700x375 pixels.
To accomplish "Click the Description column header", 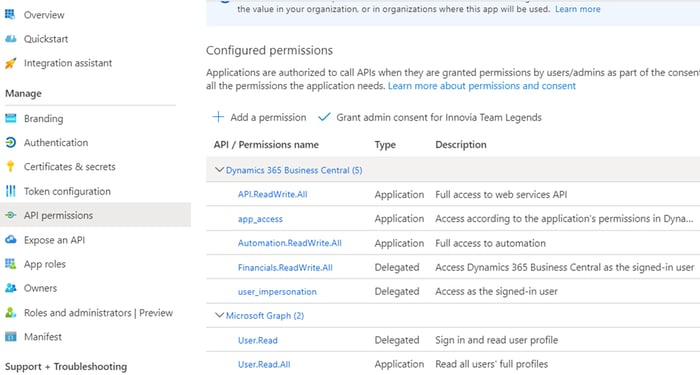I will (x=461, y=144).
